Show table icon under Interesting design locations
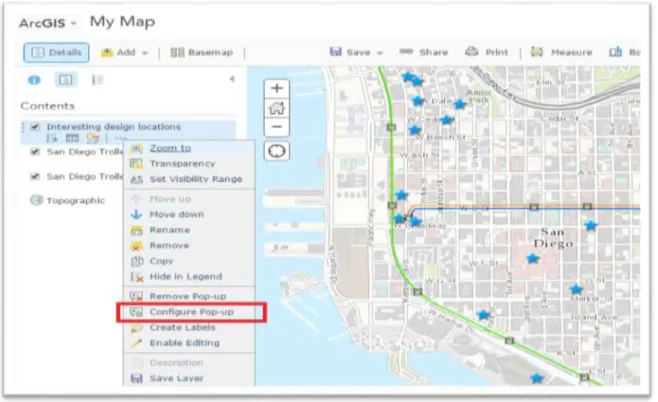The image size is (658, 402). (x=72, y=138)
